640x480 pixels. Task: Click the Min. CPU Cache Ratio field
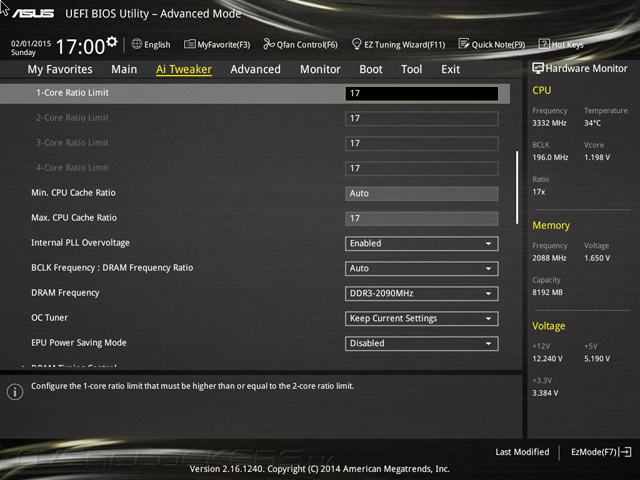tap(422, 193)
